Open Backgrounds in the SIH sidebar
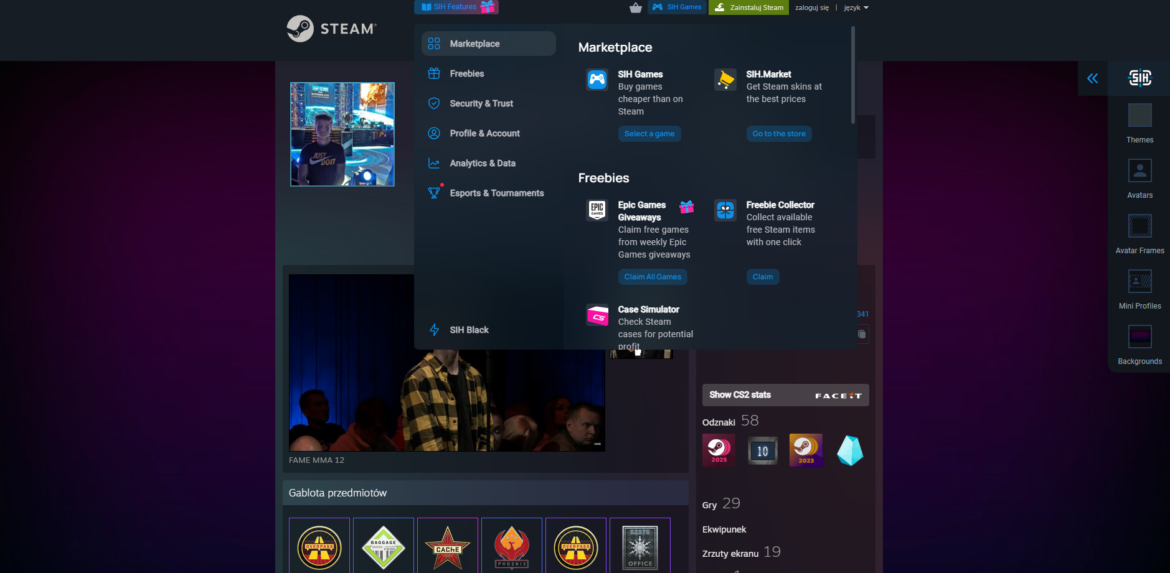The image size is (1170, 573). coord(1139,344)
